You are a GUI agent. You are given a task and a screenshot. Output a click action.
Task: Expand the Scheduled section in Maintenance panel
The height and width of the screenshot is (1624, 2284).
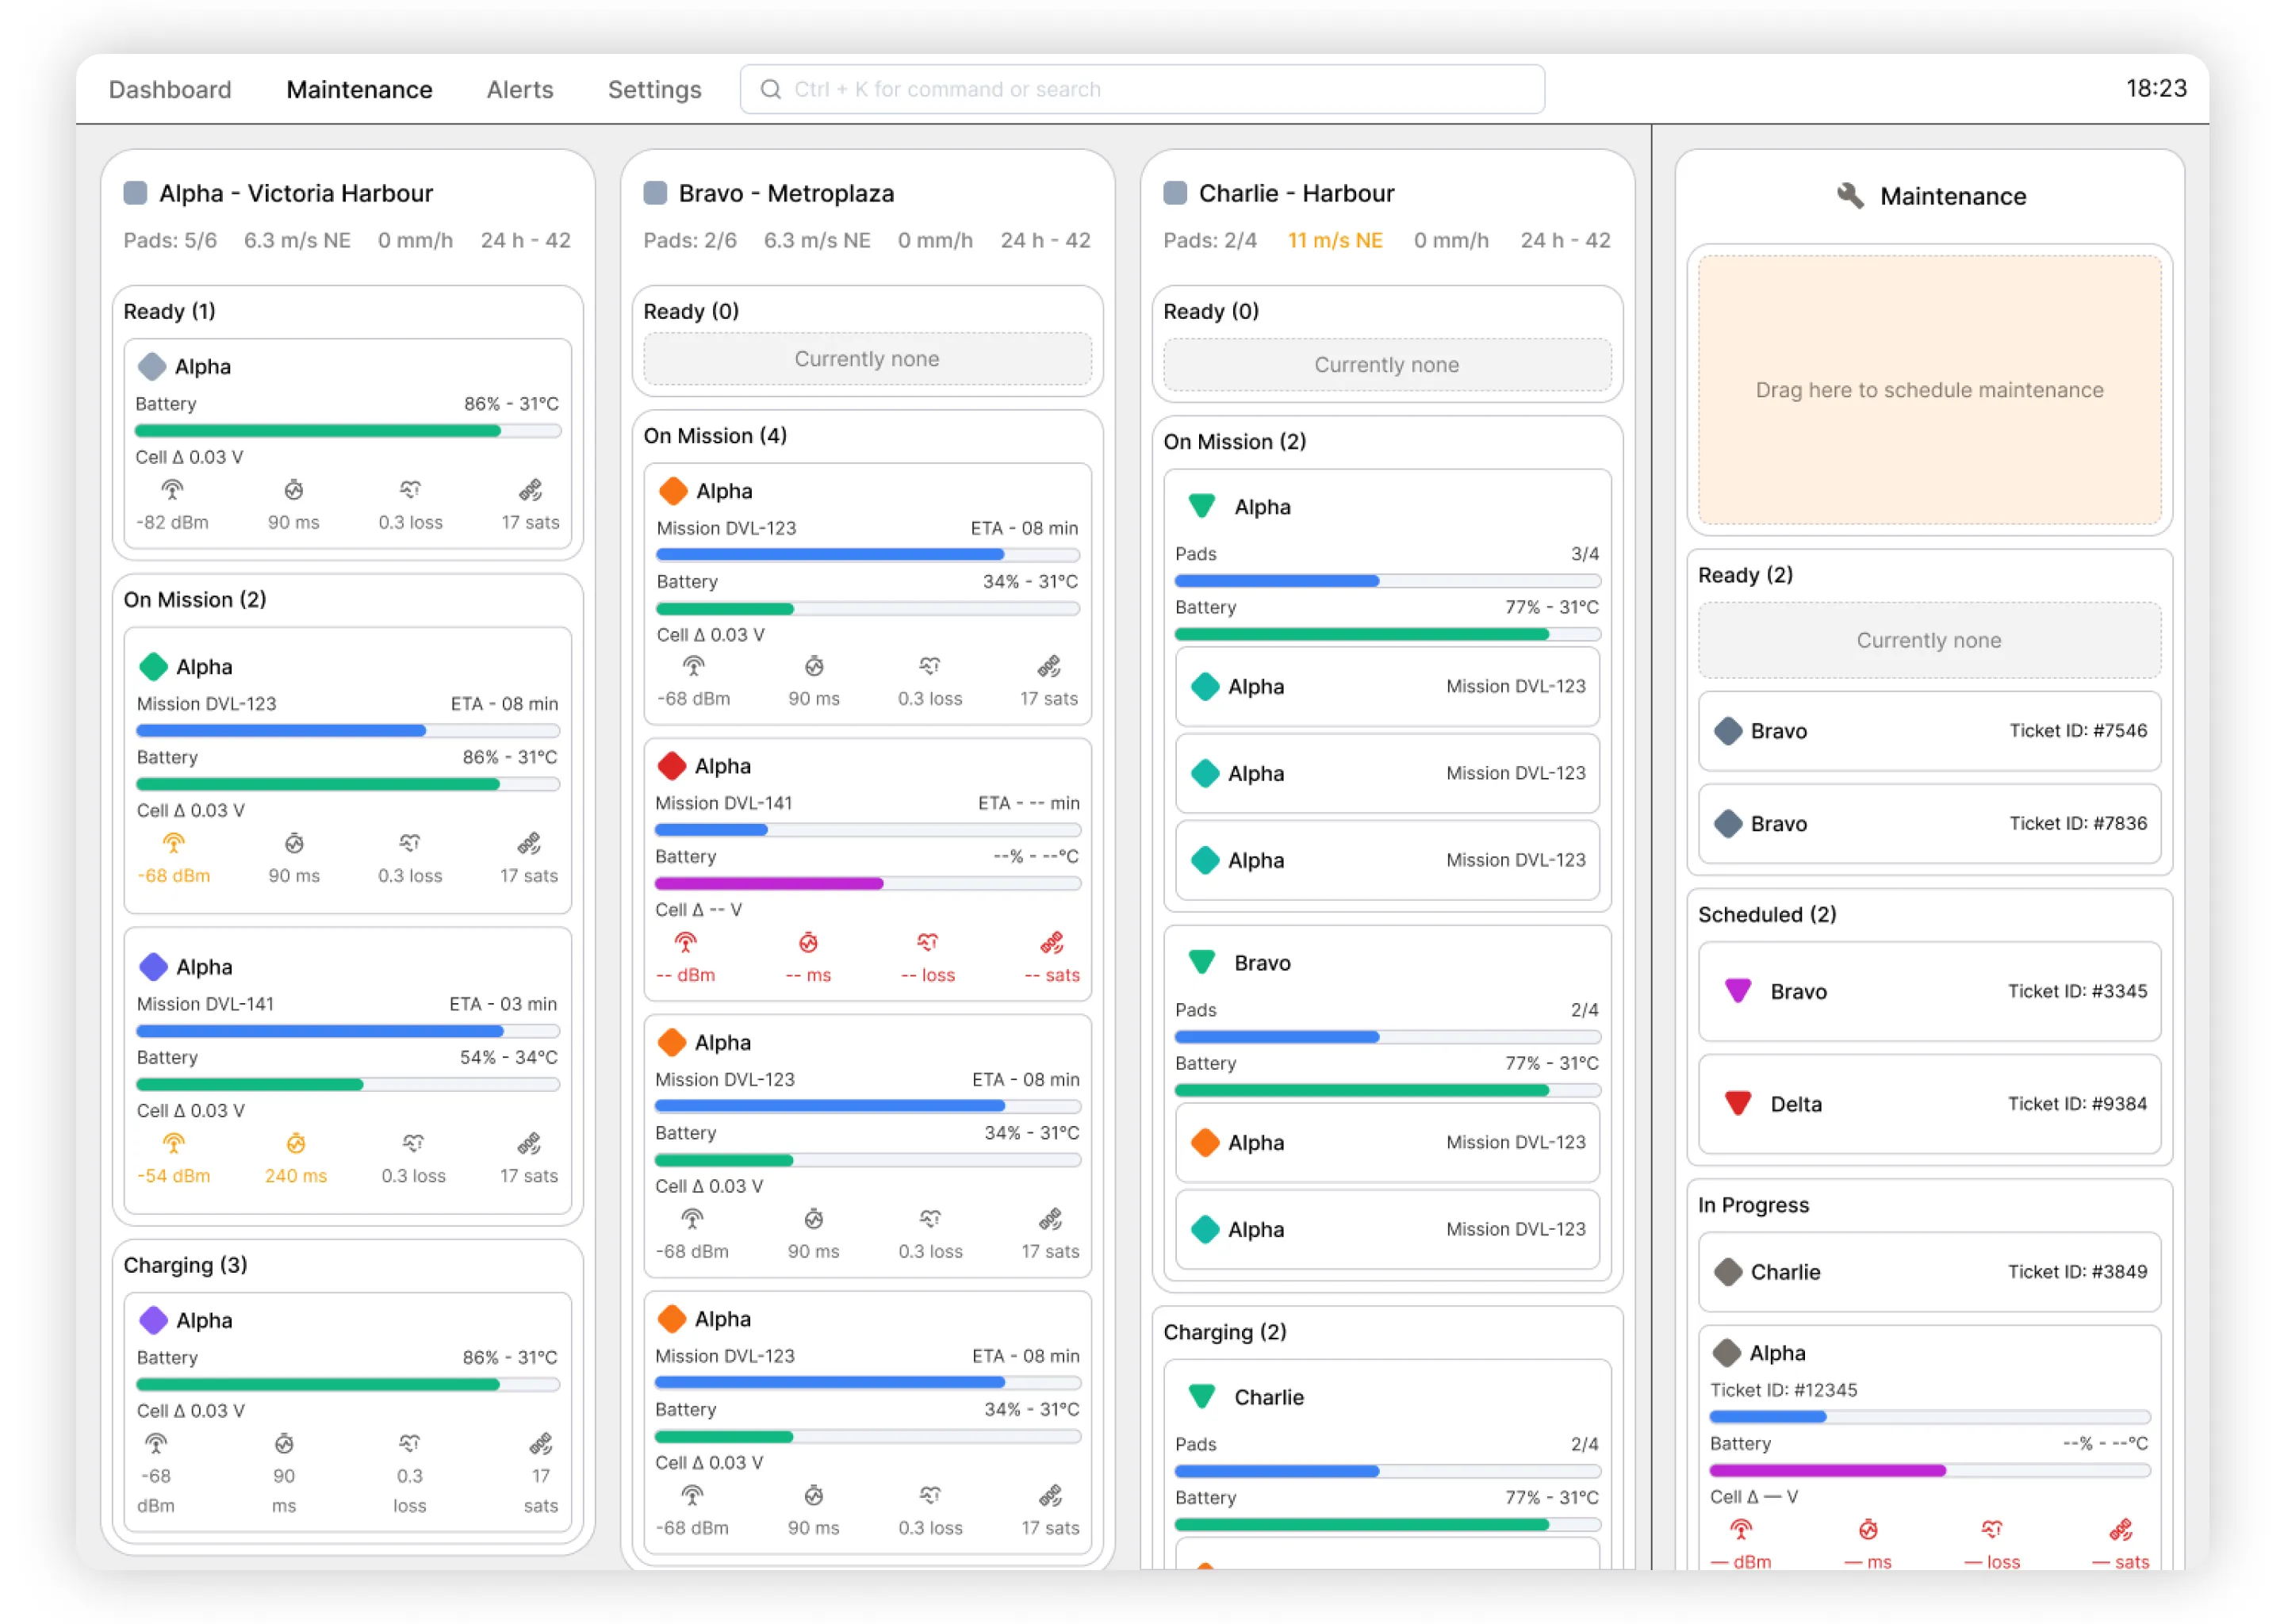(1766, 914)
